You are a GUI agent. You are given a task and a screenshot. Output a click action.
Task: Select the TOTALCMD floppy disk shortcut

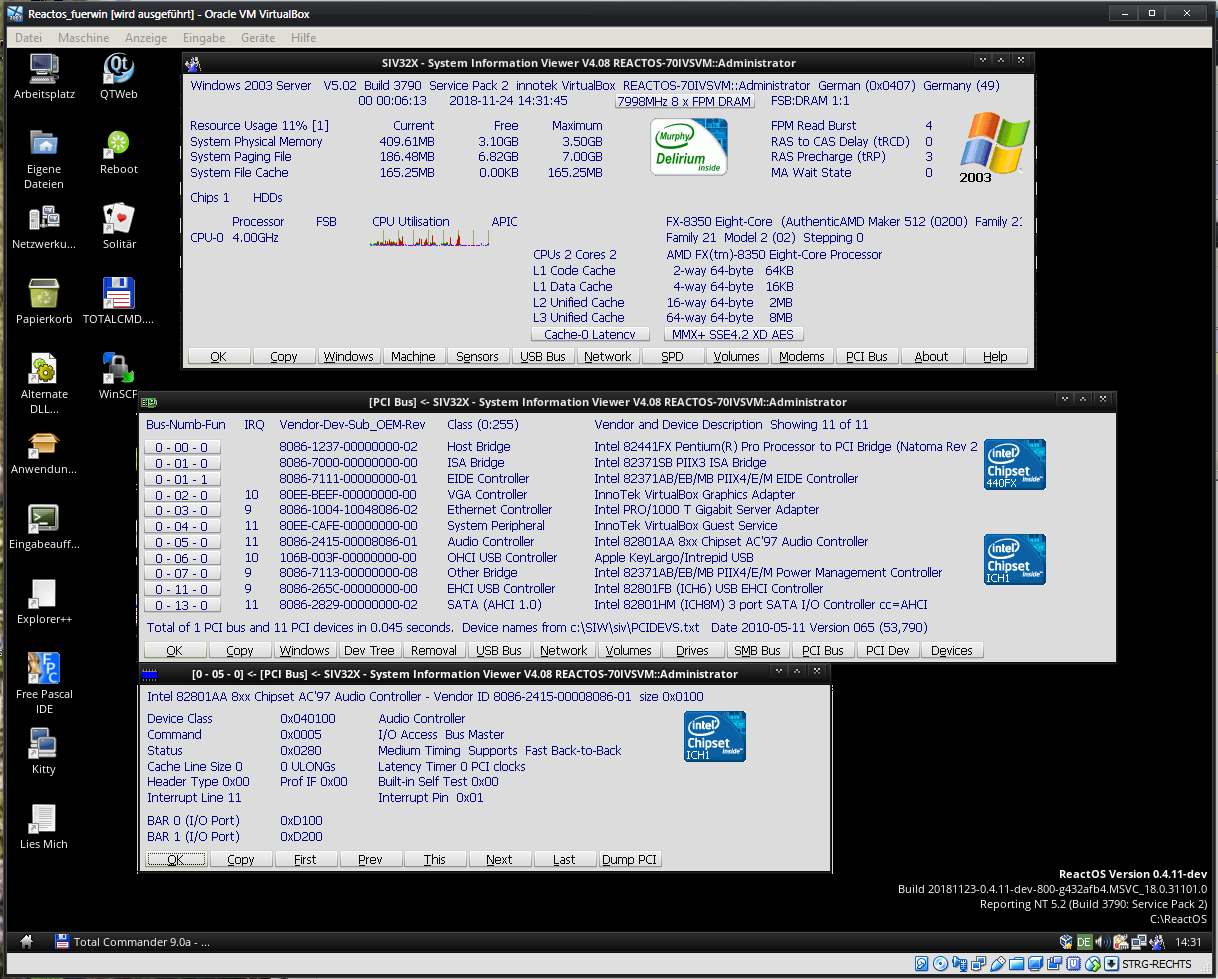coord(119,294)
